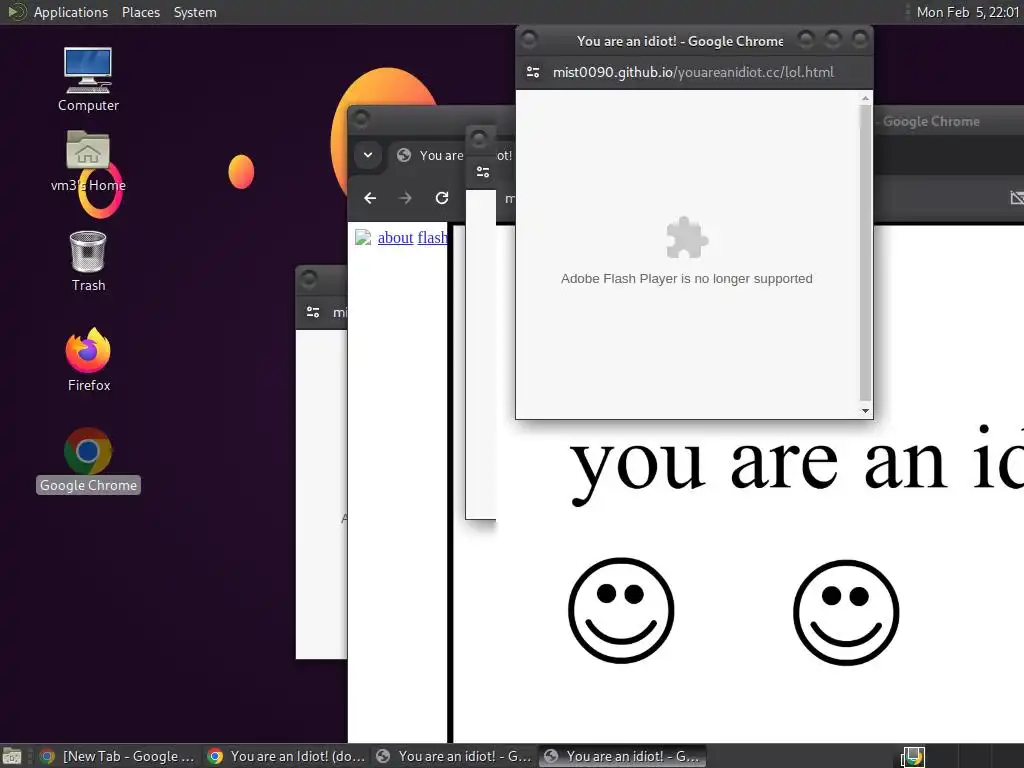The image size is (1024, 768).
Task: Click the scroll up arrow in front popup
Action: [x=865, y=99]
